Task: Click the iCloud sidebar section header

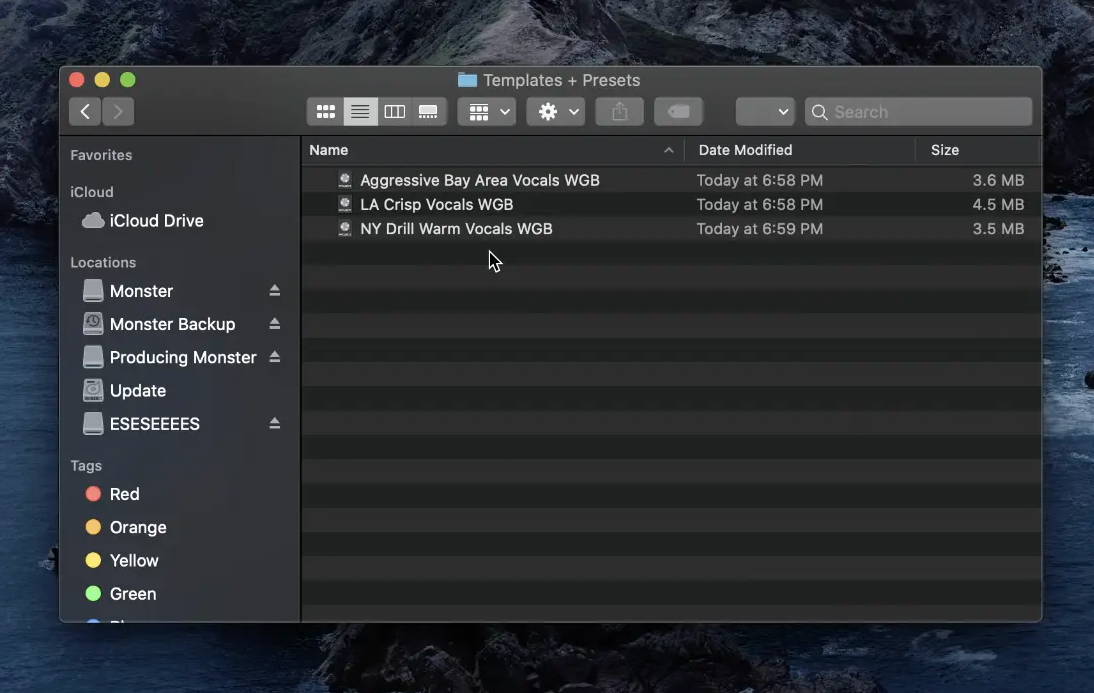Action: [x=91, y=192]
